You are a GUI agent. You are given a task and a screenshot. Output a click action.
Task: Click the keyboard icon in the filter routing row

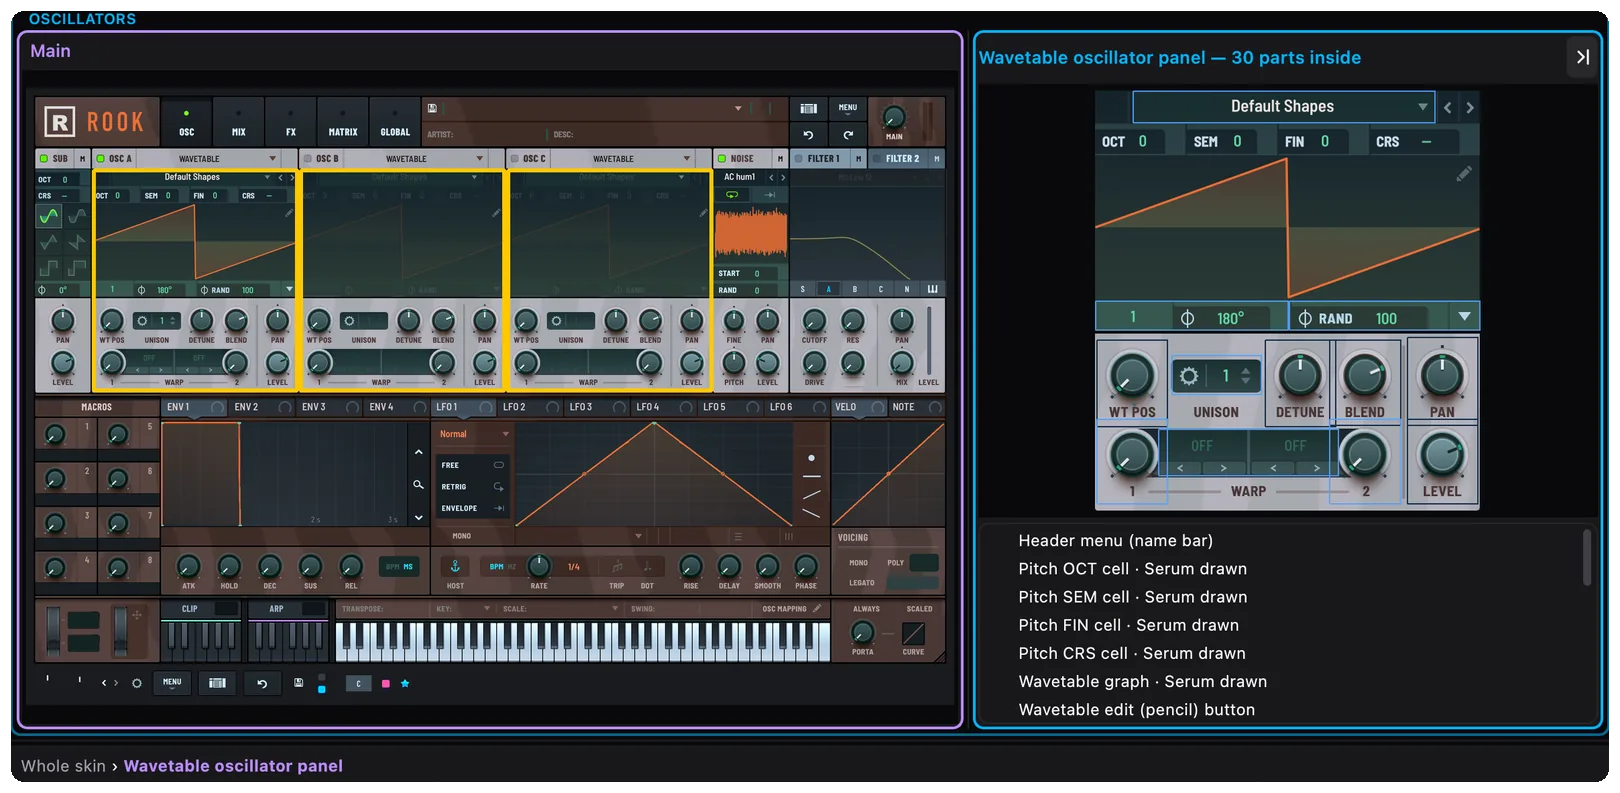click(x=932, y=289)
